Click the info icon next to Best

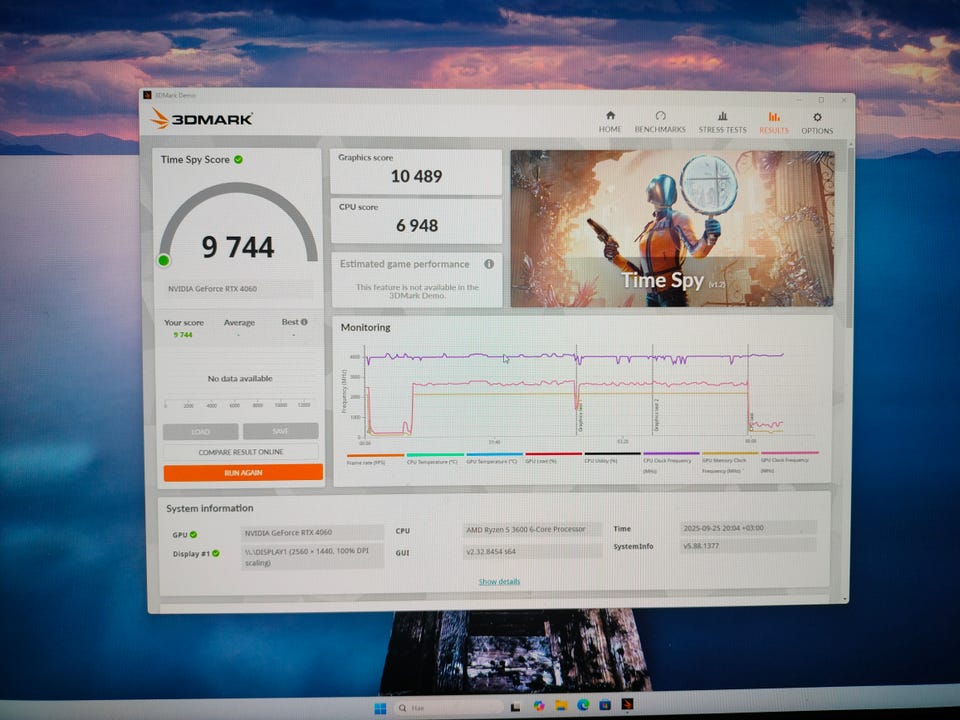304,321
